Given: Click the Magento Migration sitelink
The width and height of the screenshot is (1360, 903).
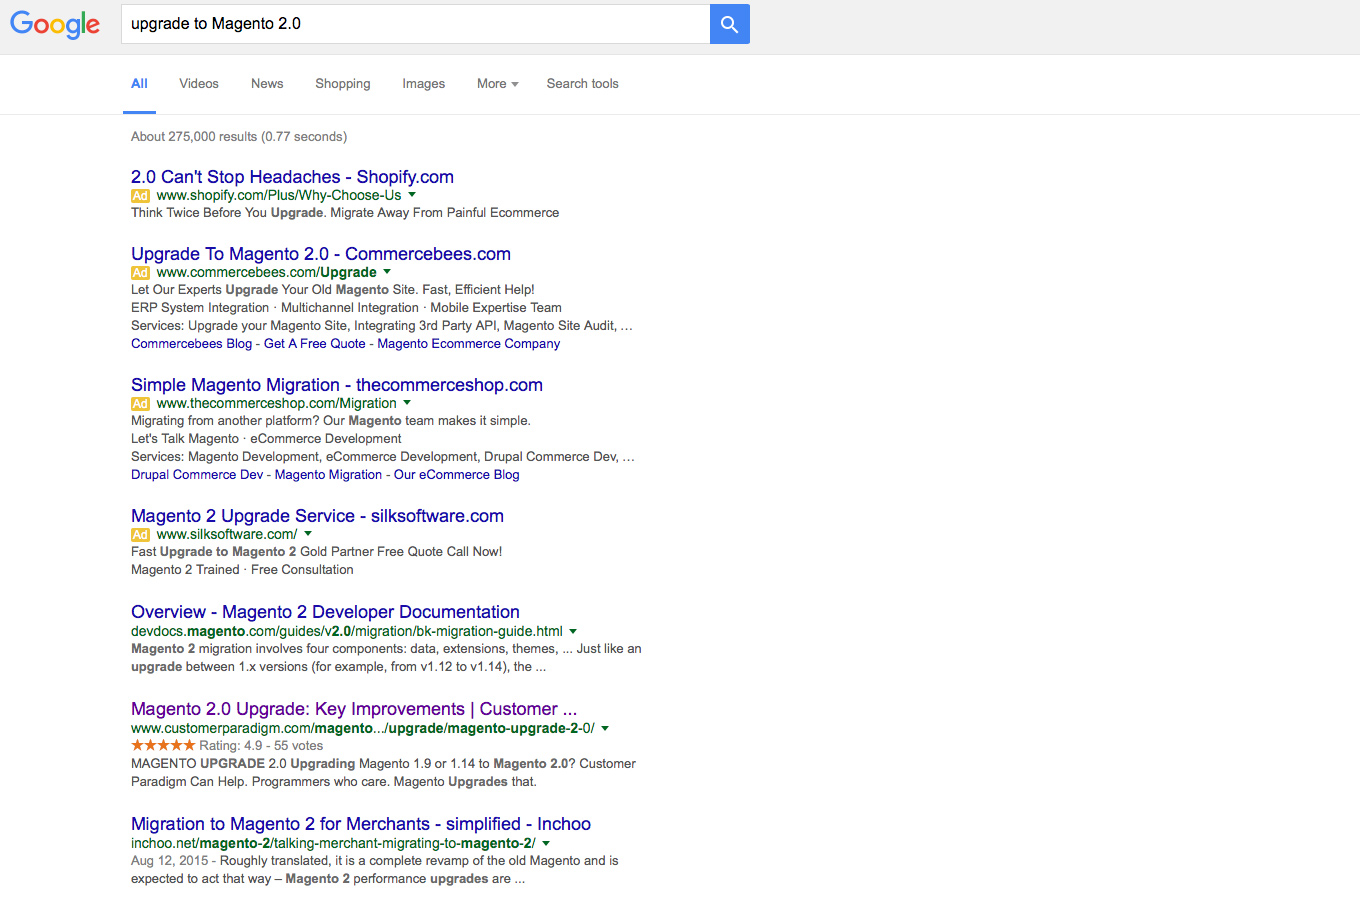Looking at the screenshot, I should click(x=328, y=475).
